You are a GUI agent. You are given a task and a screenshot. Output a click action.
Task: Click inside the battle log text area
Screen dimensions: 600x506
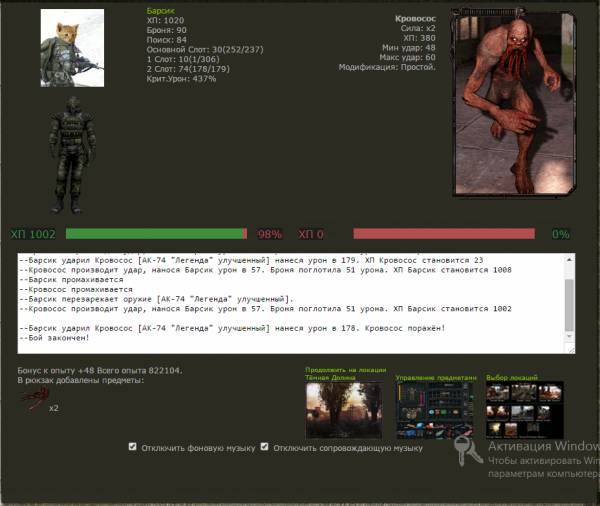click(x=290, y=302)
